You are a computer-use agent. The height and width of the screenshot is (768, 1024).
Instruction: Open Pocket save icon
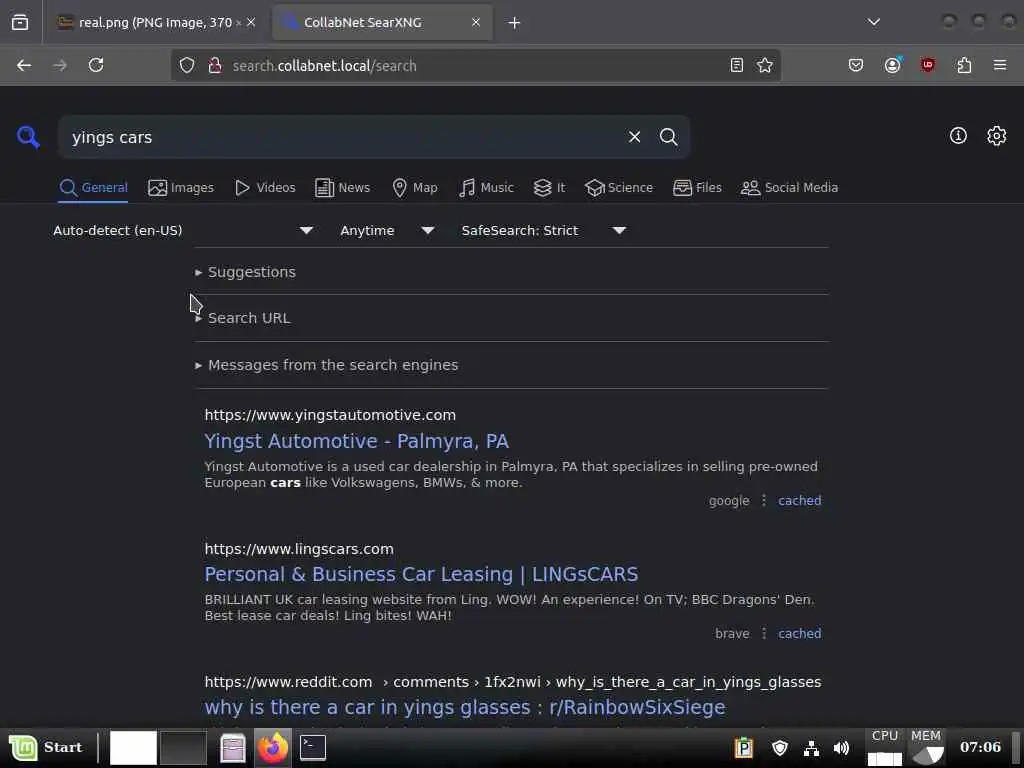(x=856, y=65)
